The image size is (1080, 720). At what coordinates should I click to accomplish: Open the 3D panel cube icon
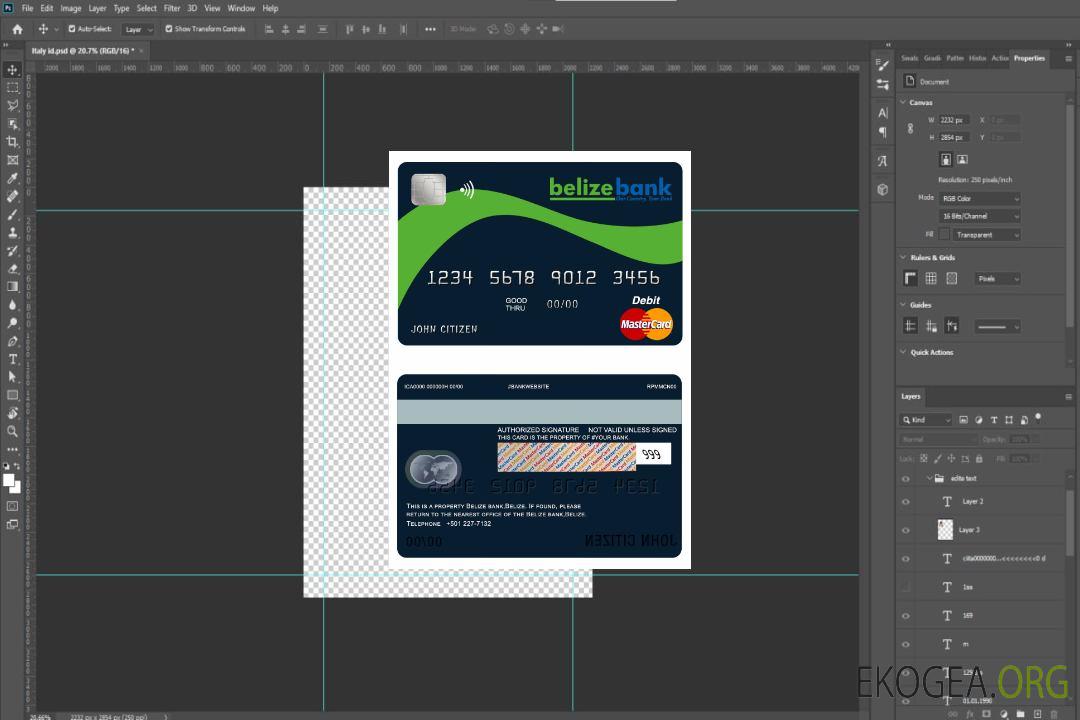coord(883,189)
